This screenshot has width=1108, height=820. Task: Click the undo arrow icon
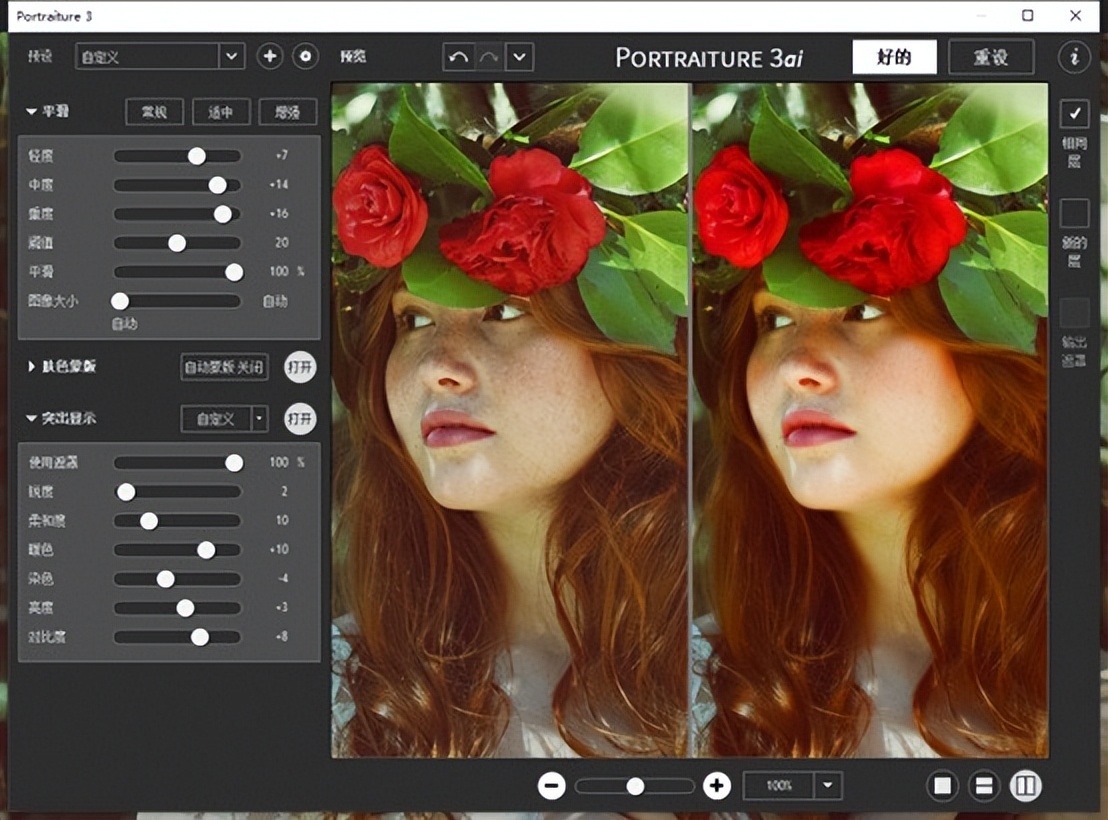(459, 57)
